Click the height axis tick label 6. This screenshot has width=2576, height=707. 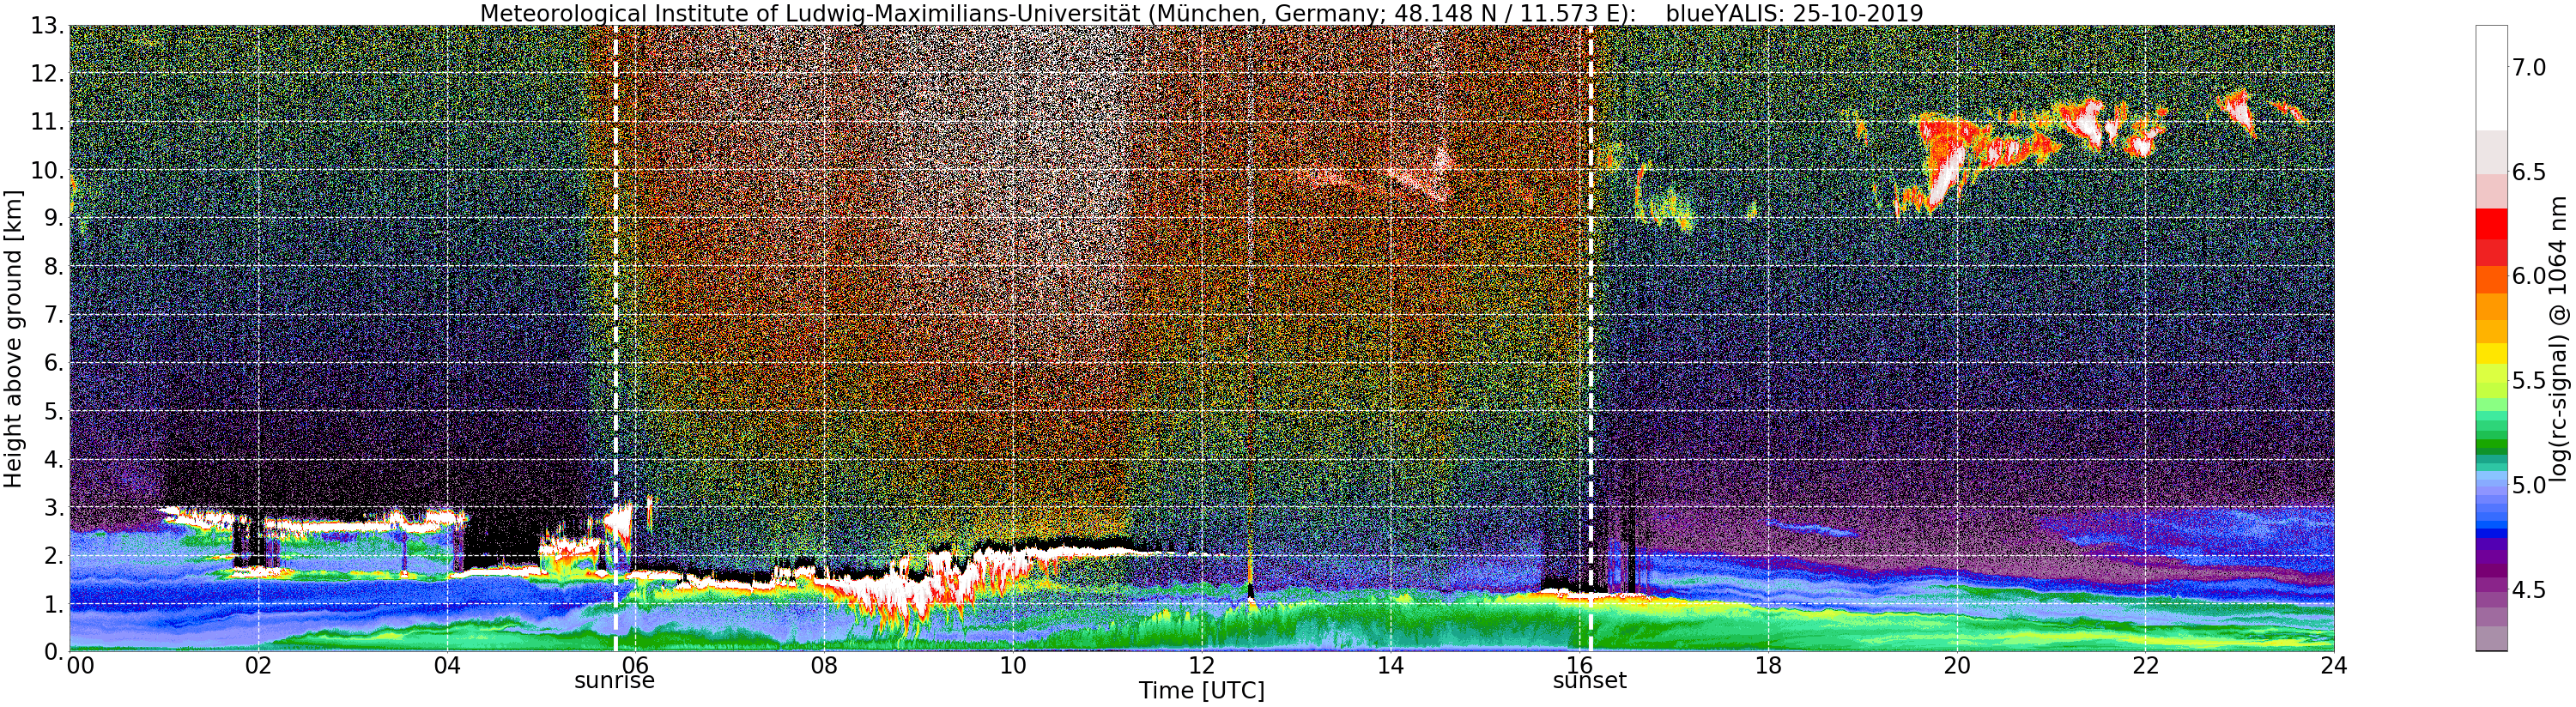pos(53,363)
